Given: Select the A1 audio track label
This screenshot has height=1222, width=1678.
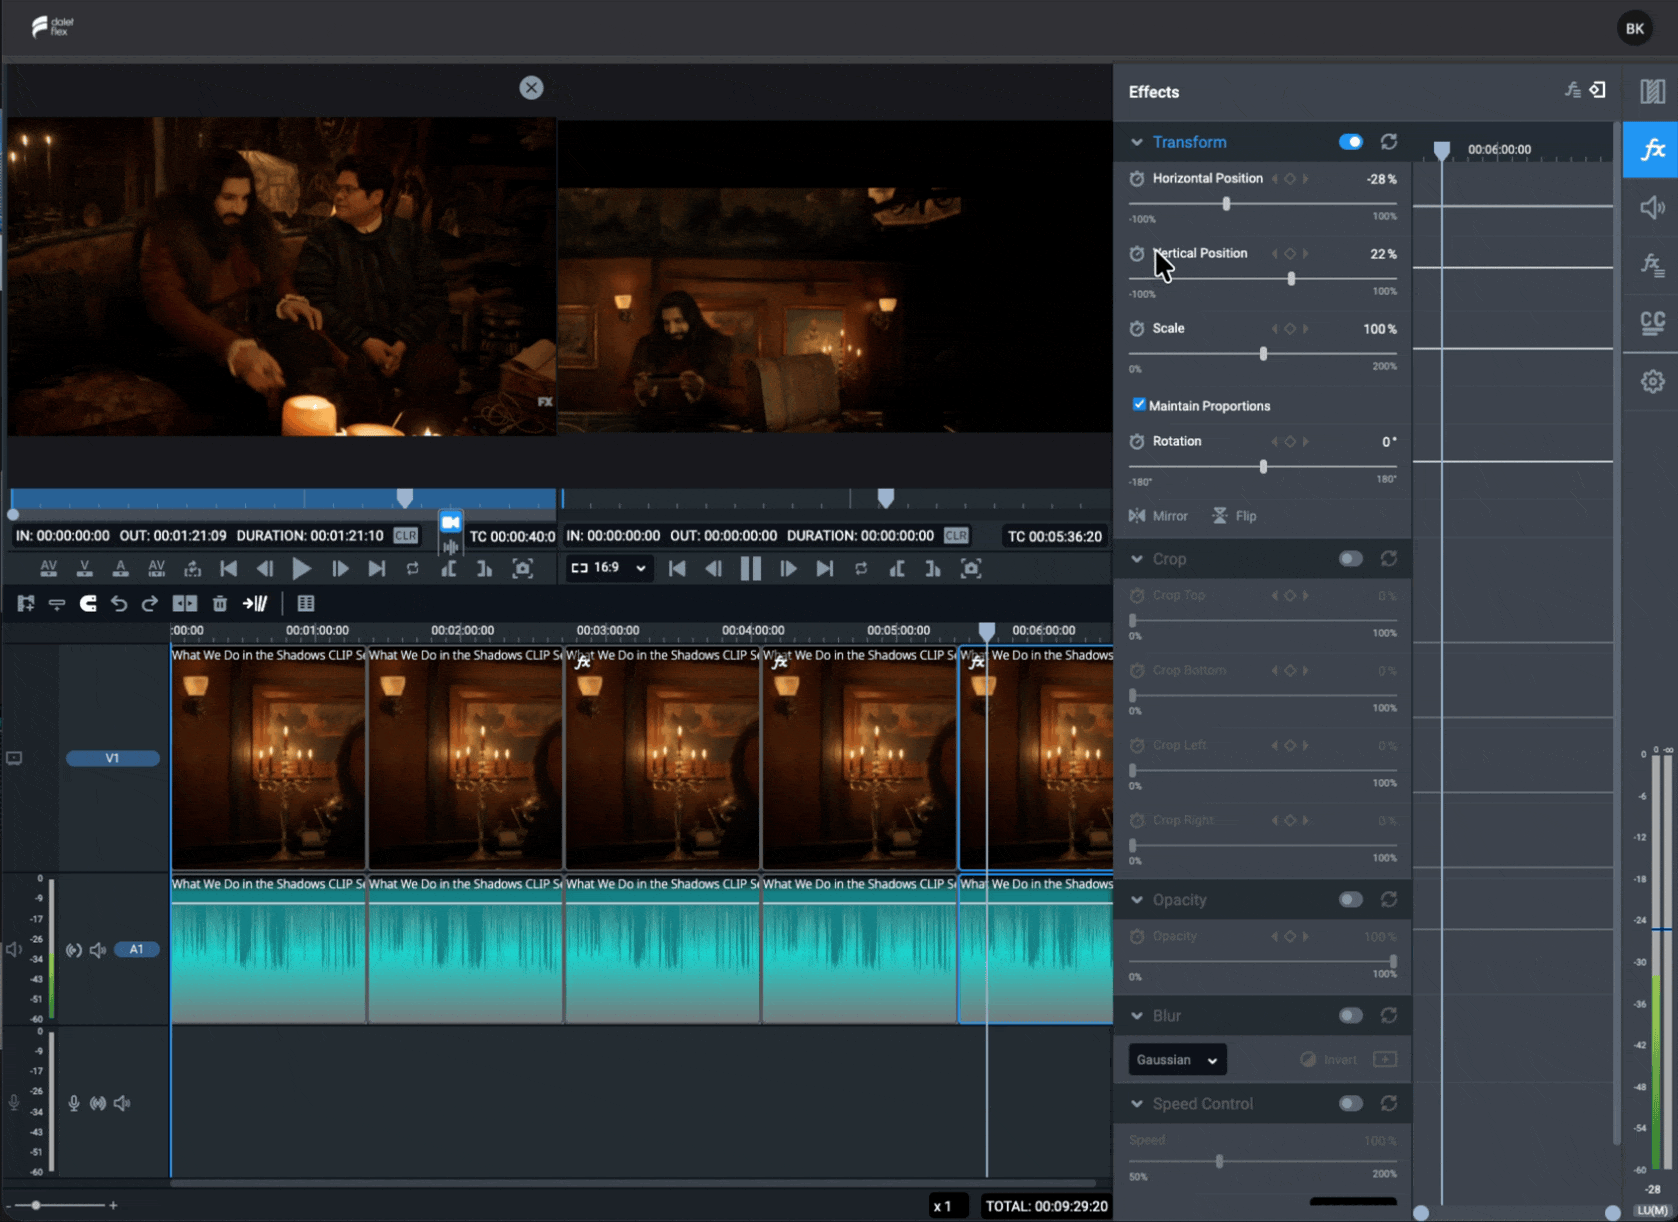Looking at the screenshot, I should click(136, 949).
